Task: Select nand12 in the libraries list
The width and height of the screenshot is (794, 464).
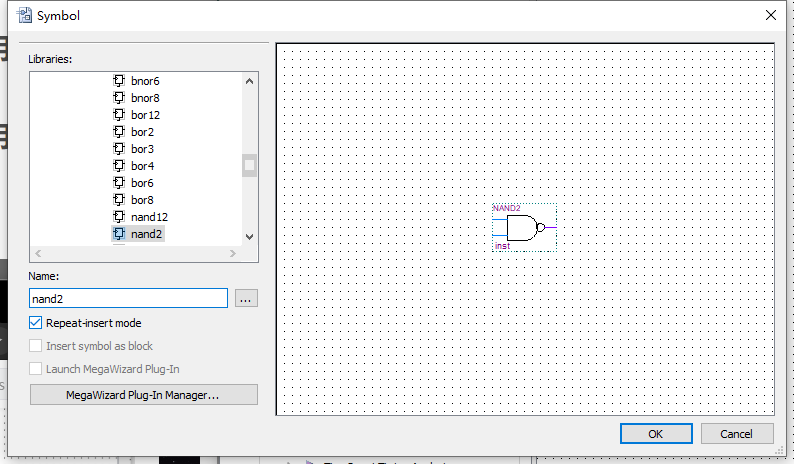Action: (x=149, y=217)
